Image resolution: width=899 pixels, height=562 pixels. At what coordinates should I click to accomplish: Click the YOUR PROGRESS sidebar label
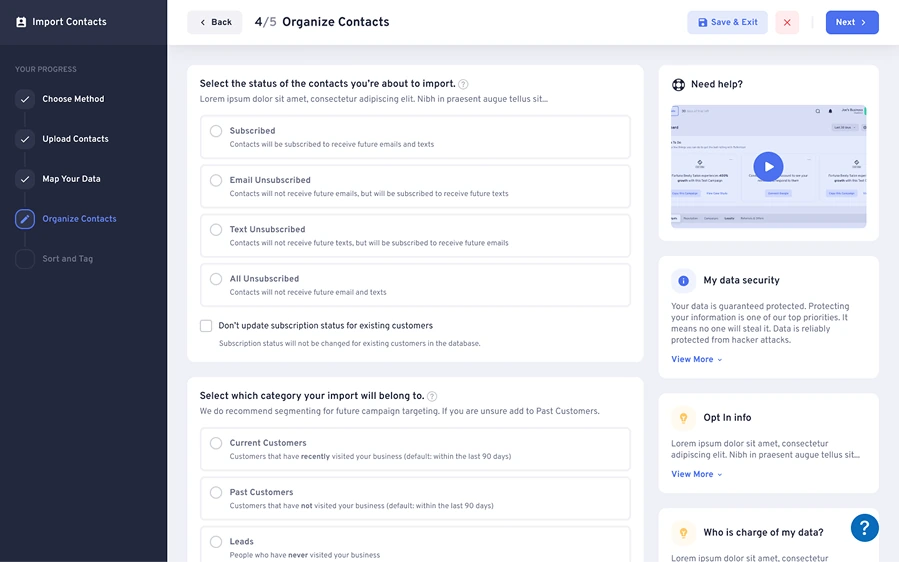(x=46, y=69)
